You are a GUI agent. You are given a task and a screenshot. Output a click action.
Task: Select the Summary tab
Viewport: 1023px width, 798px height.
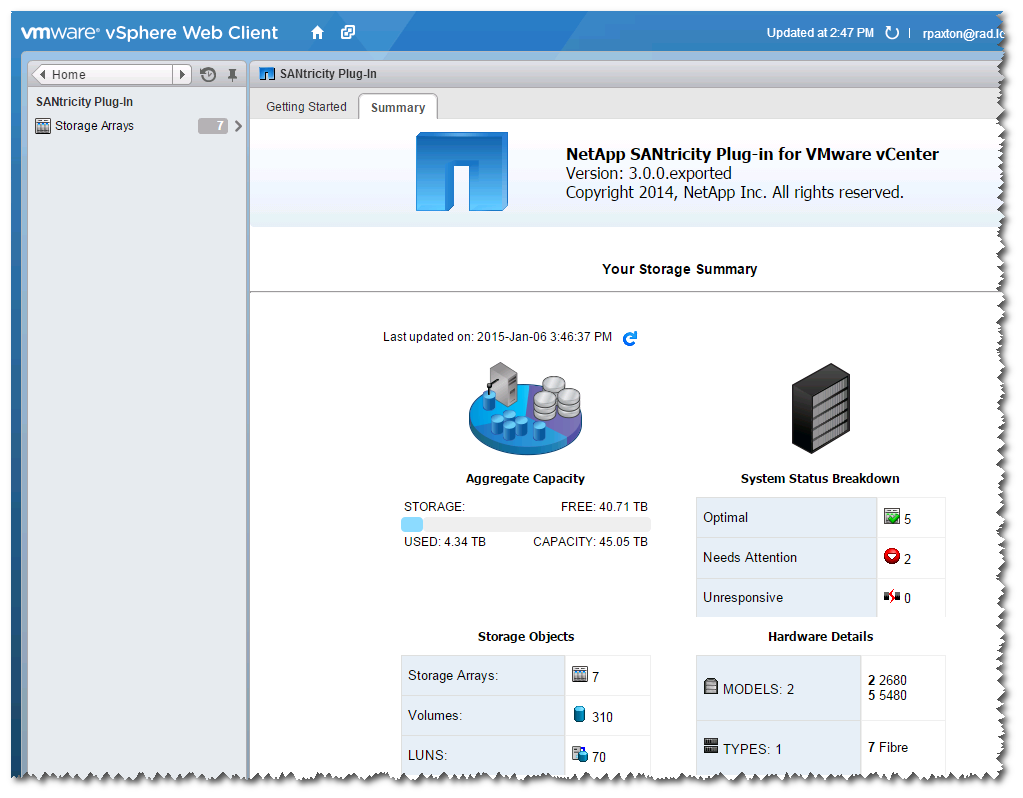[x=398, y=108]
